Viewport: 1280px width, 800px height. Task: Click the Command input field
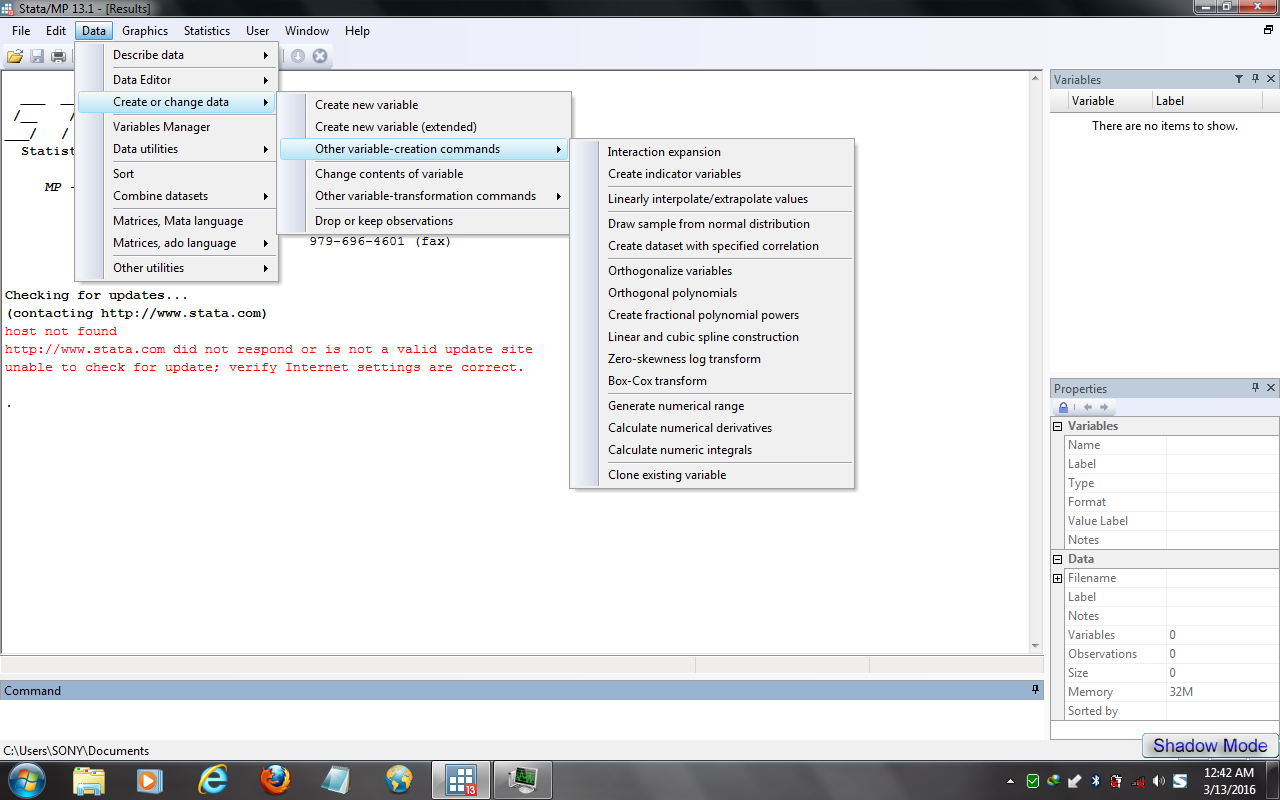click(521, 721)
